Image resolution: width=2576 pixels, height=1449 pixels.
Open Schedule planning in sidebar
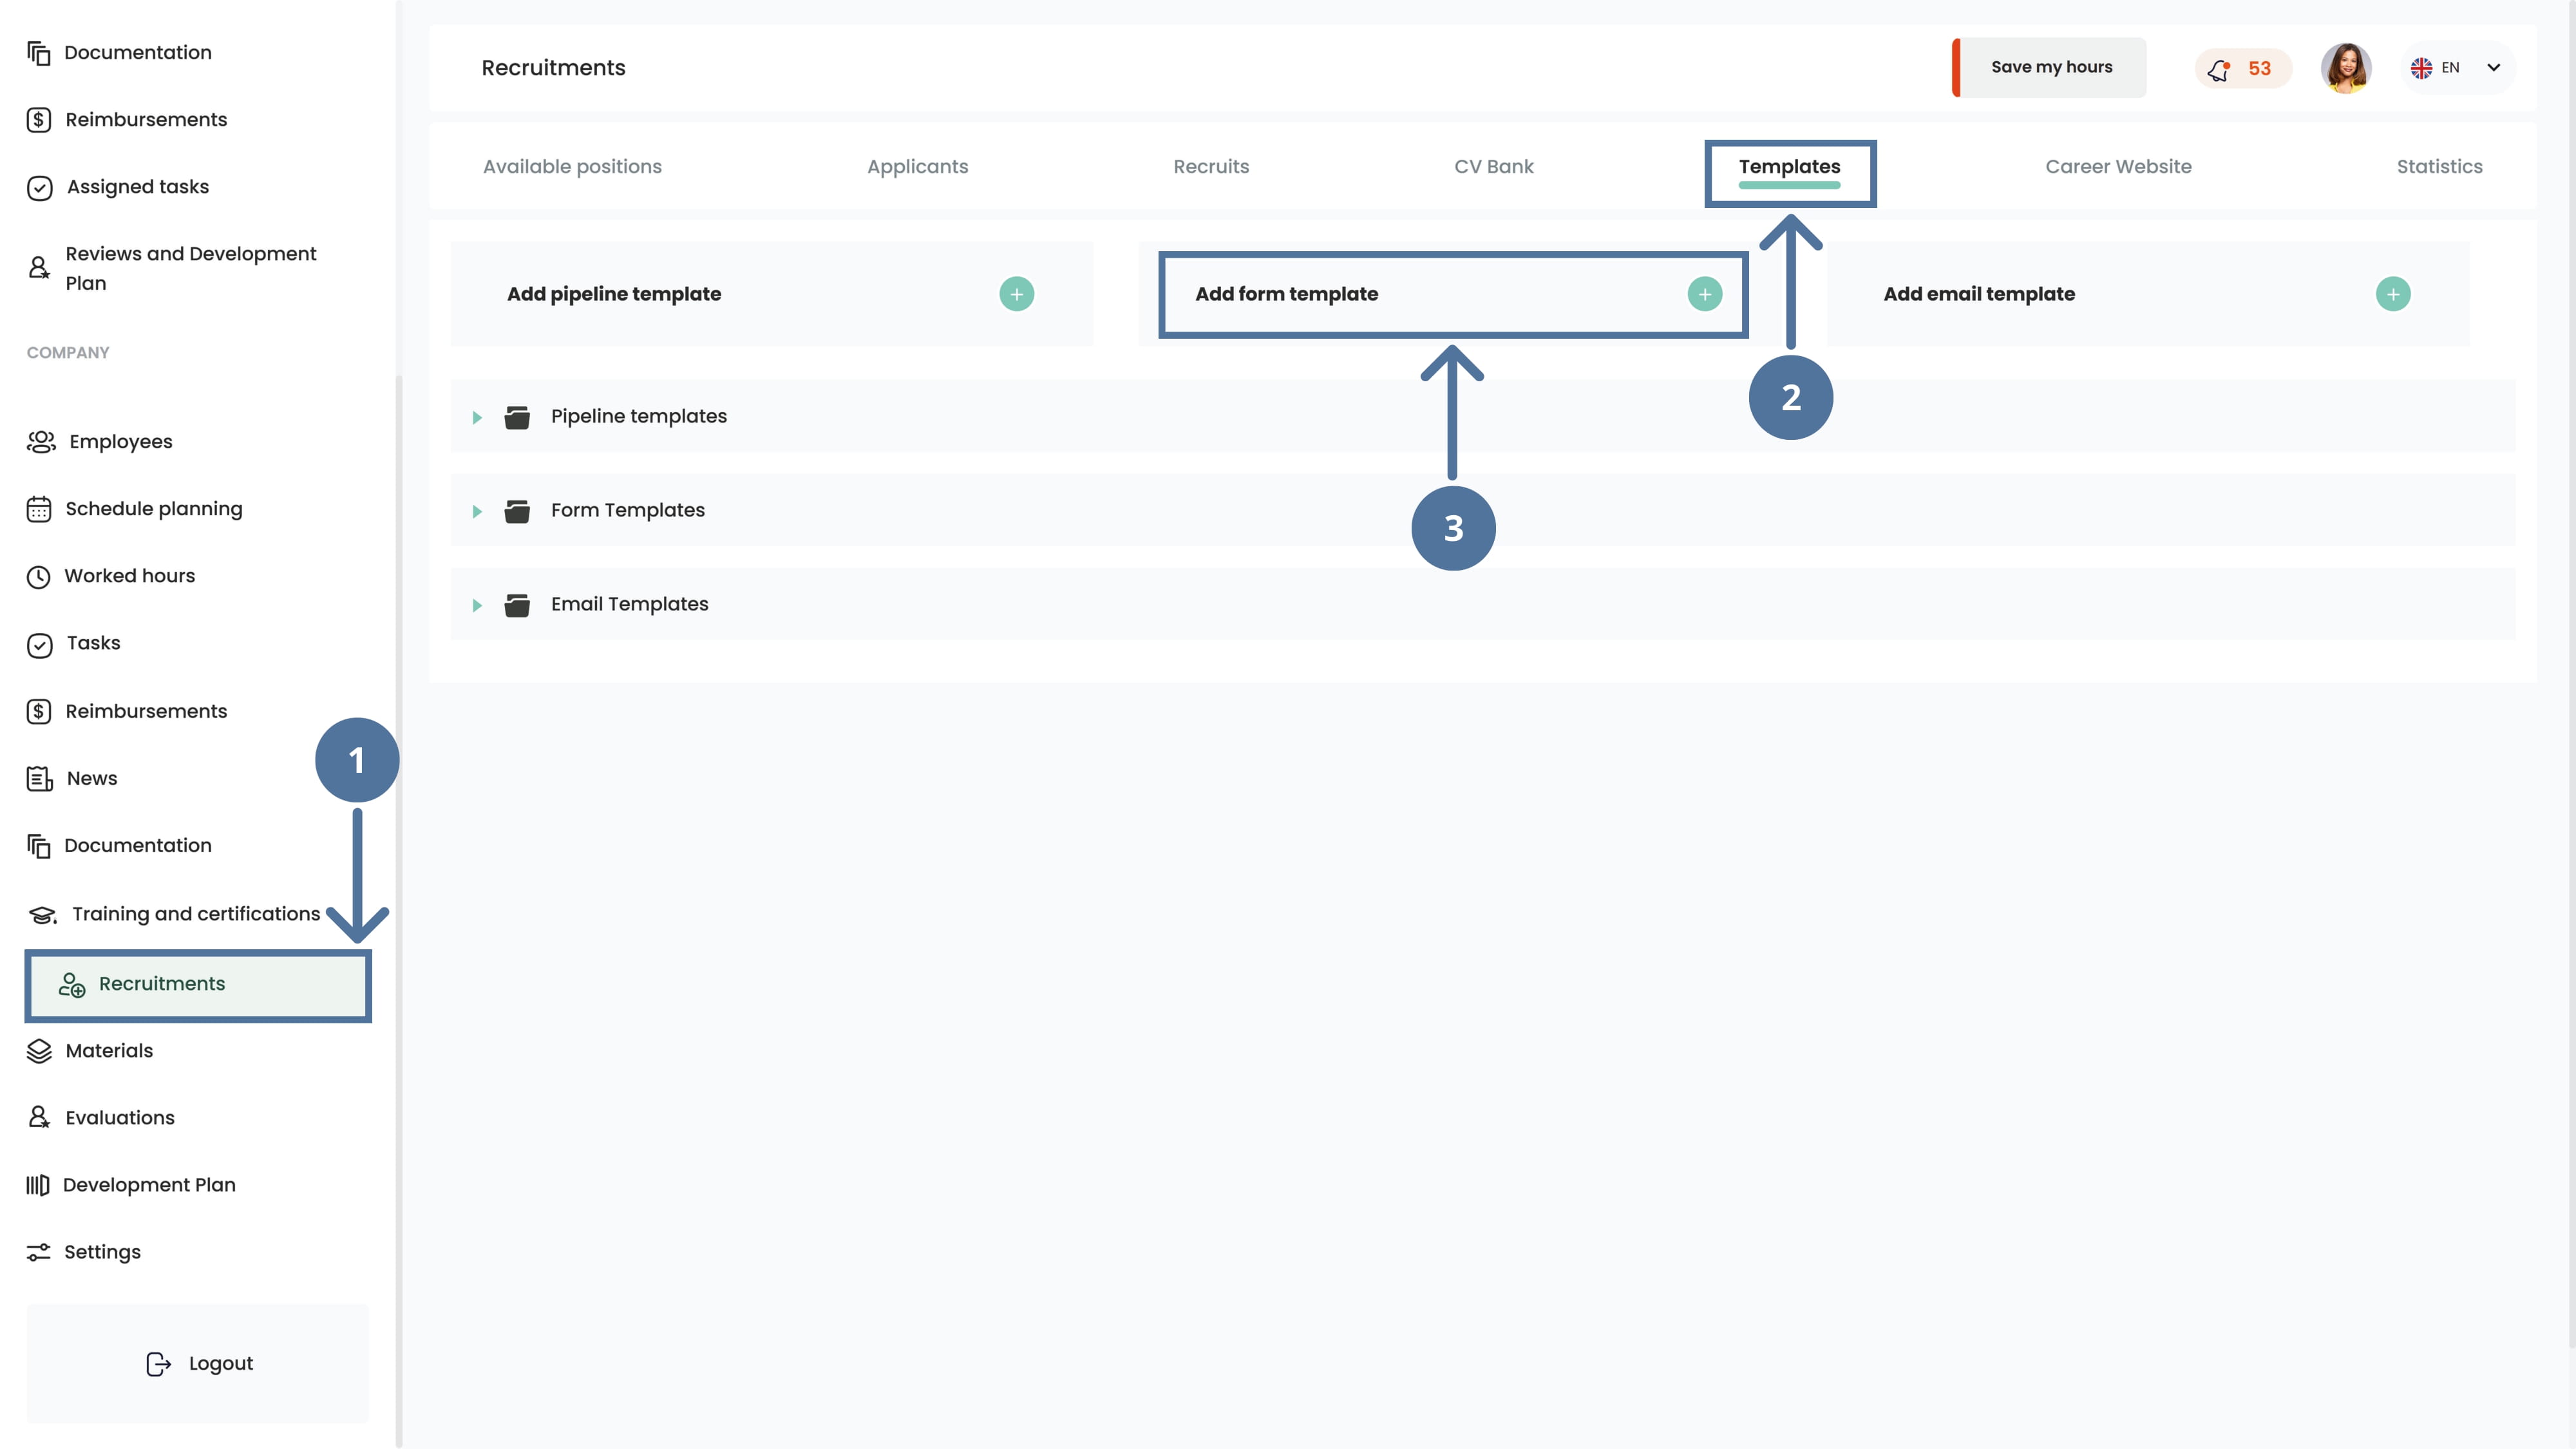[153, 509]
